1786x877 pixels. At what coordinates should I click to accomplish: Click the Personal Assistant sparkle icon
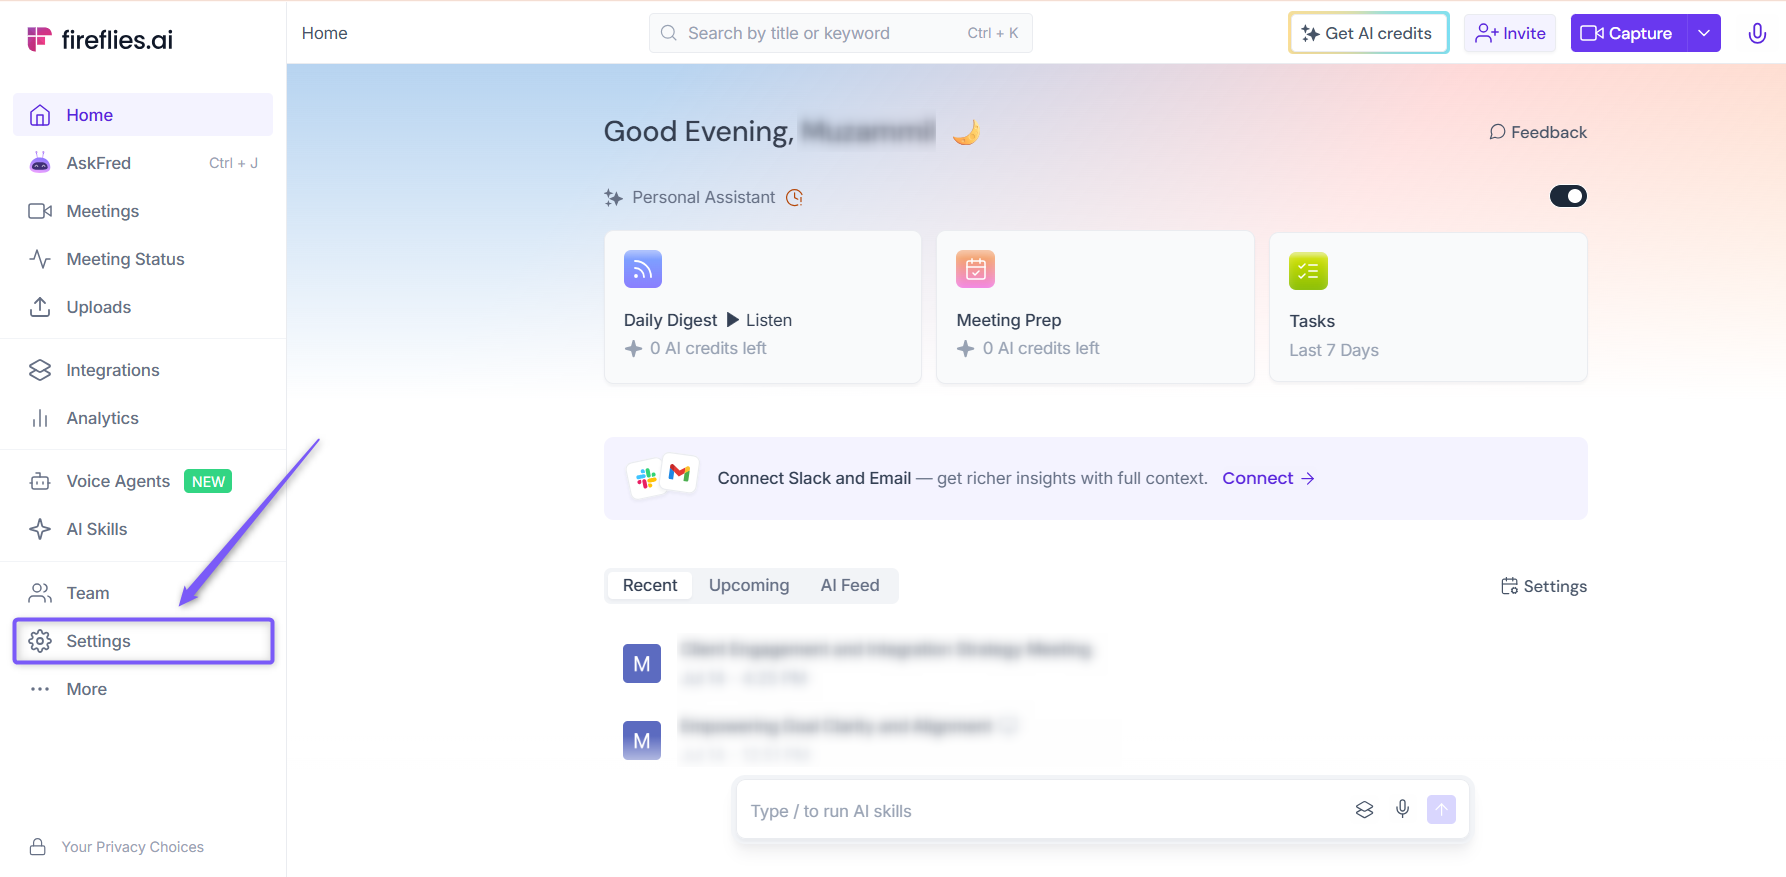click(x=613, y=197)
